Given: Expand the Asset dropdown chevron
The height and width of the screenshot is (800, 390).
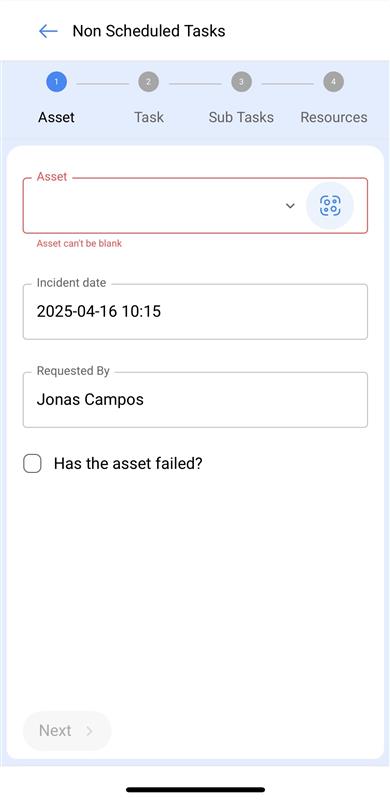Looking at the screenshot, I should [x=290, y=206].
